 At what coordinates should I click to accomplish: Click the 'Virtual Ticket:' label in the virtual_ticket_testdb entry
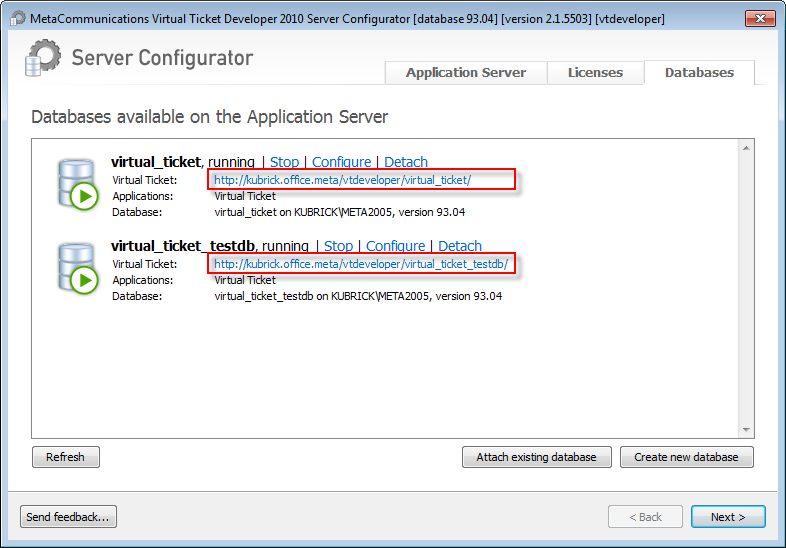pyautogui.click(x=144, y=264)
